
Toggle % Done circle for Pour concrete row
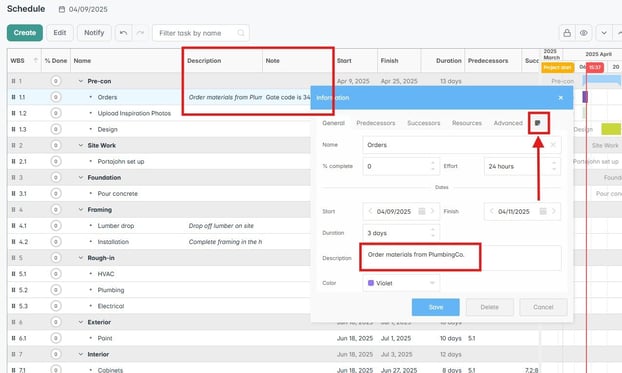click(56, 194)
